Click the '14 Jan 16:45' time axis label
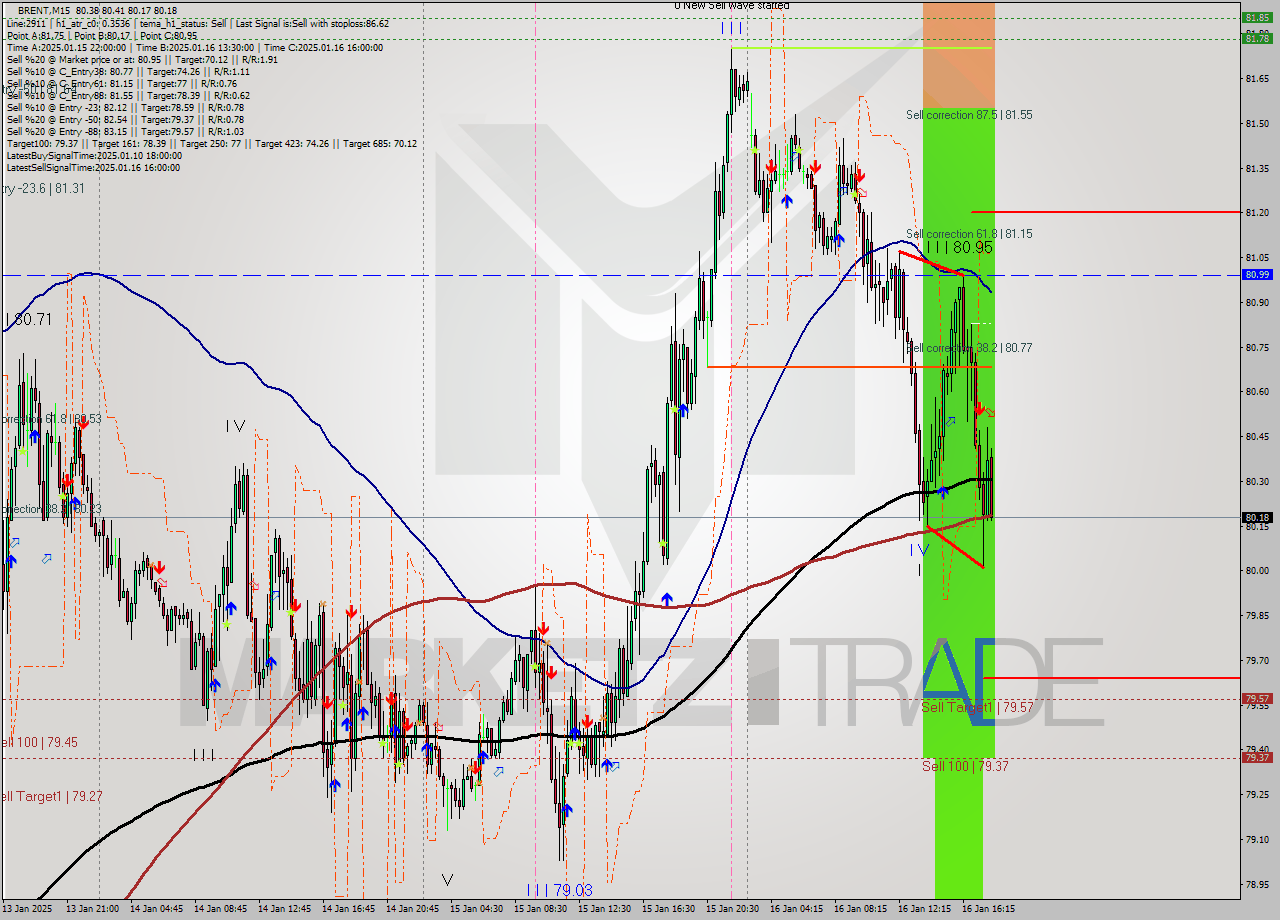Viewport: 1280px width, 920px height. coord(348,909)
